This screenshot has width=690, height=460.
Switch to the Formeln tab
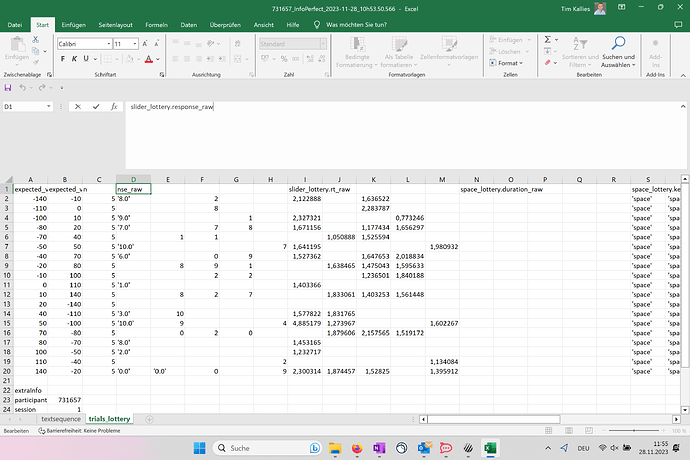tap(156, 25)
